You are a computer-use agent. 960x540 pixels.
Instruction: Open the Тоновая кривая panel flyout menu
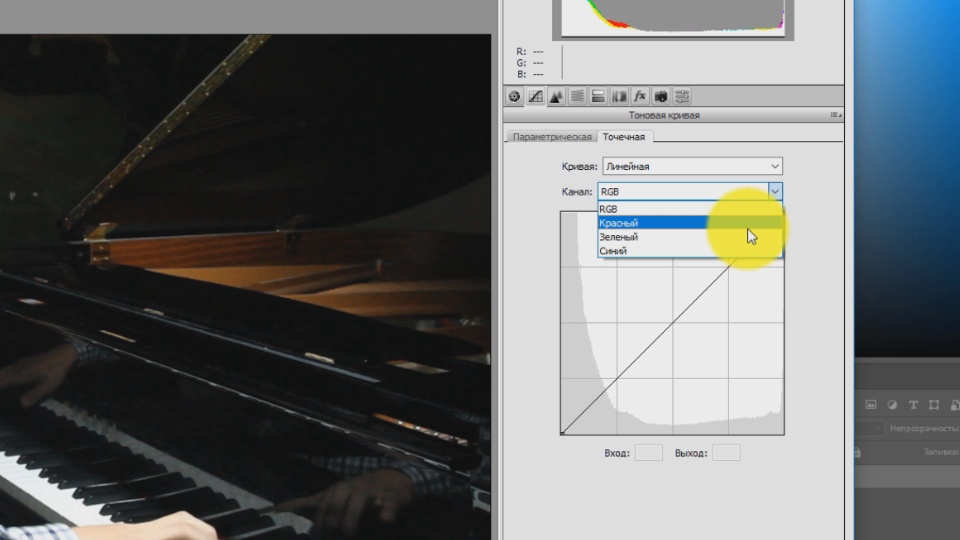(836, 114)
